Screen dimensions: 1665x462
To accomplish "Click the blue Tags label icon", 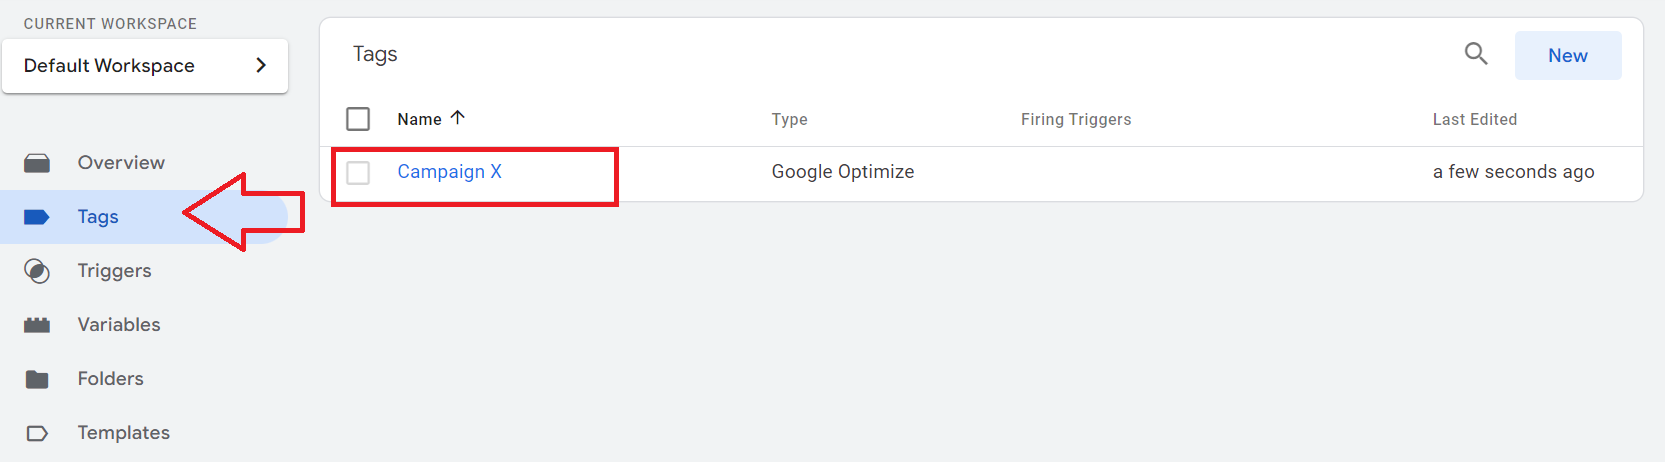I will [x=37, y=217].
